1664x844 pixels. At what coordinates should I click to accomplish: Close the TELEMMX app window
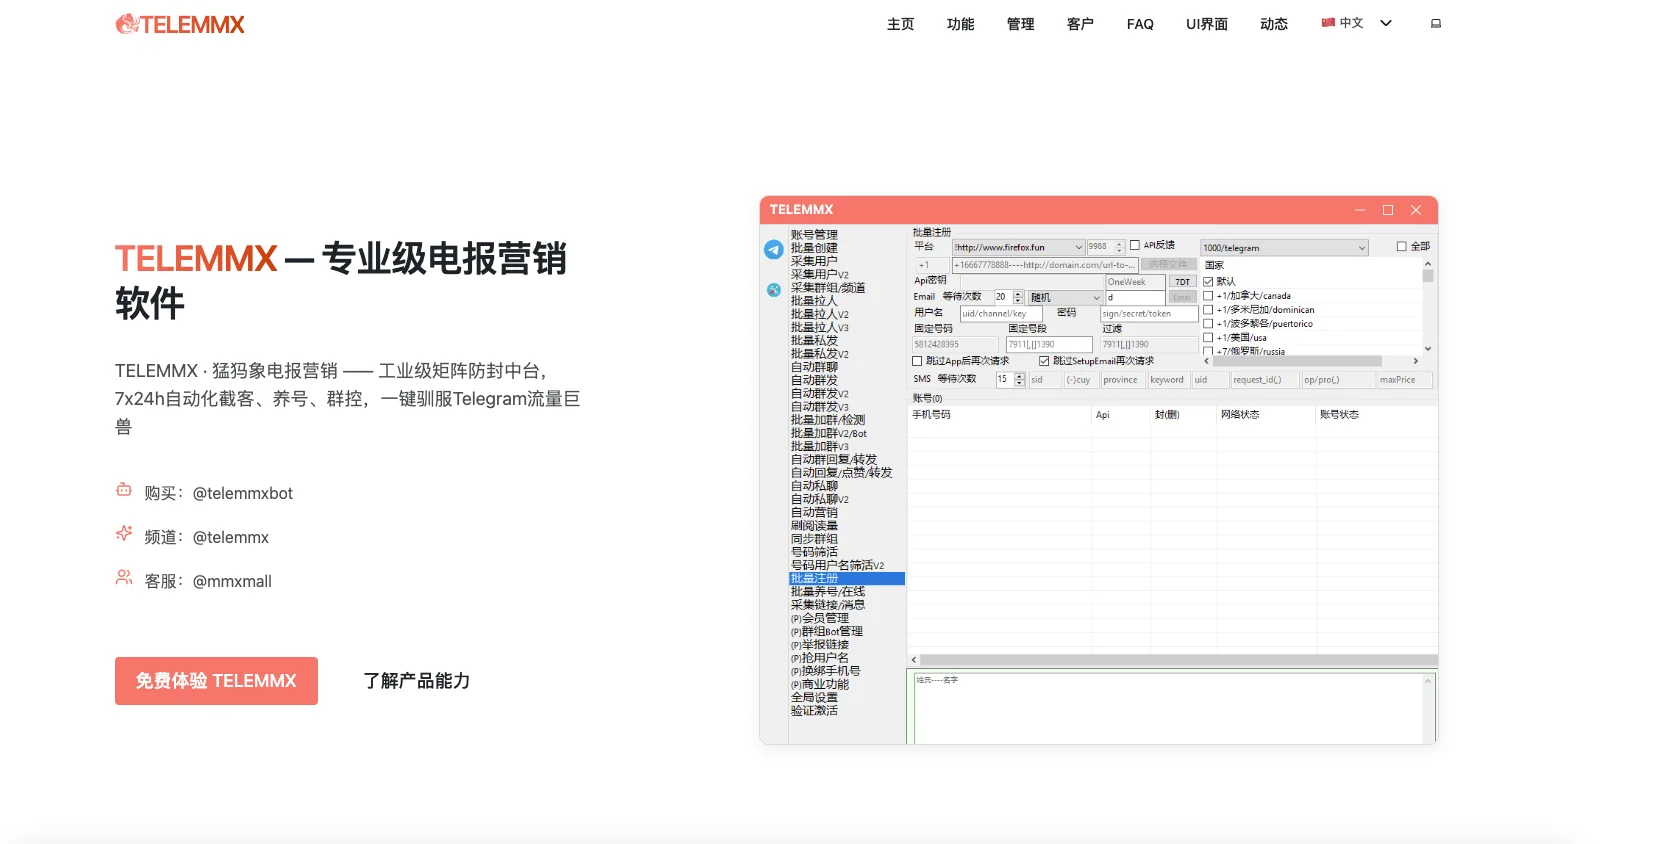pyautogui.click(x=1416, y=210)
